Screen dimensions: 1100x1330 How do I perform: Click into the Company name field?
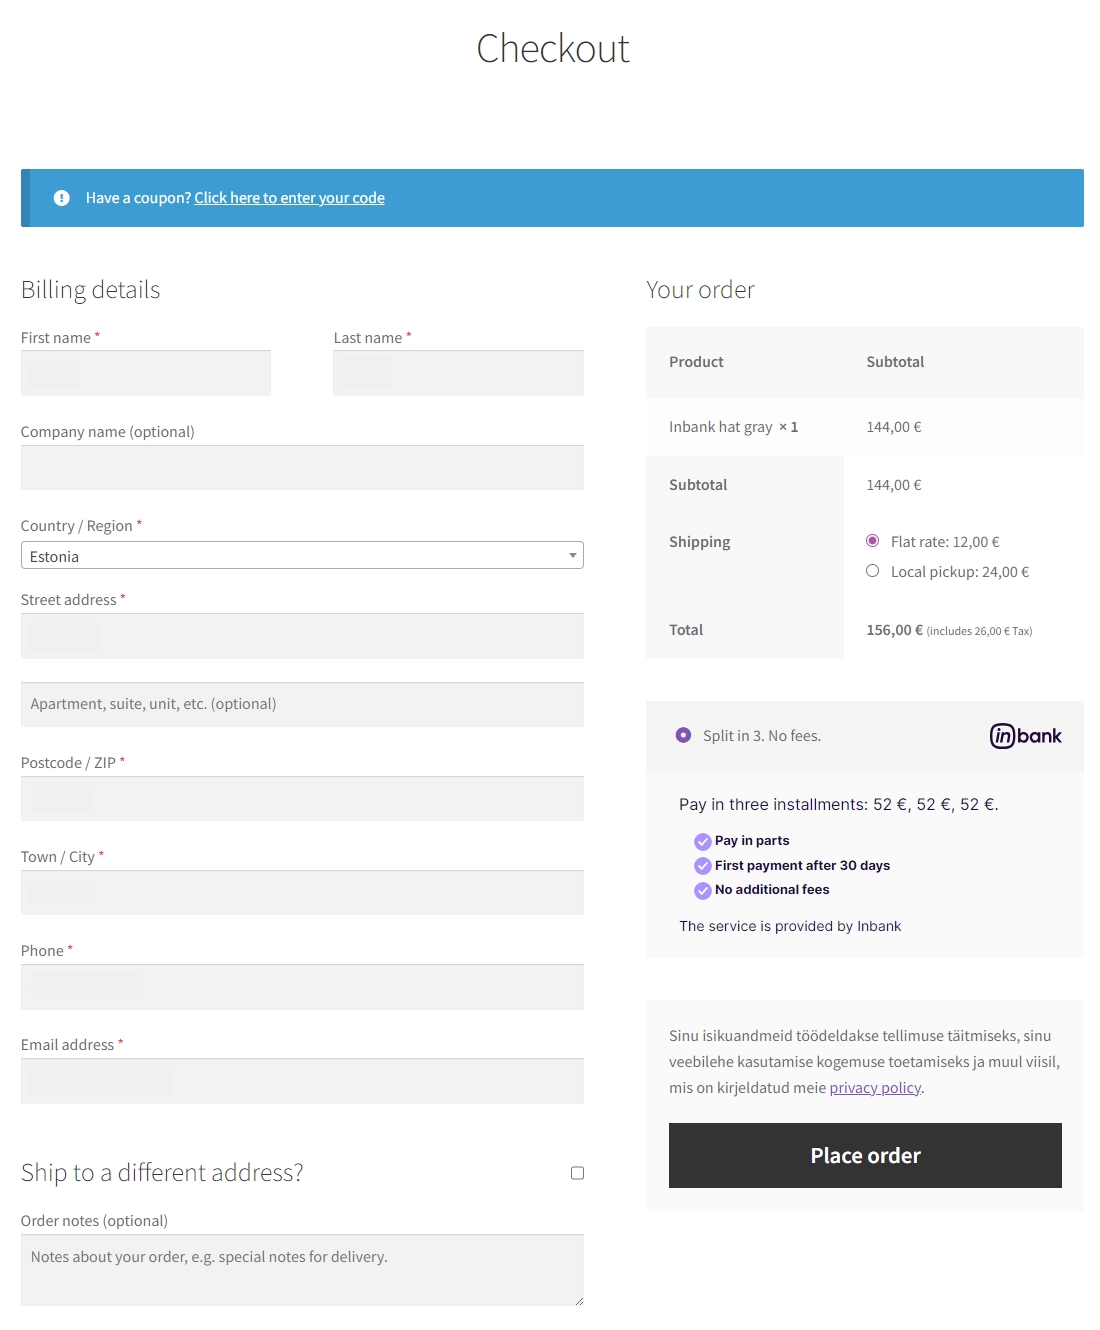click(302, 468)
